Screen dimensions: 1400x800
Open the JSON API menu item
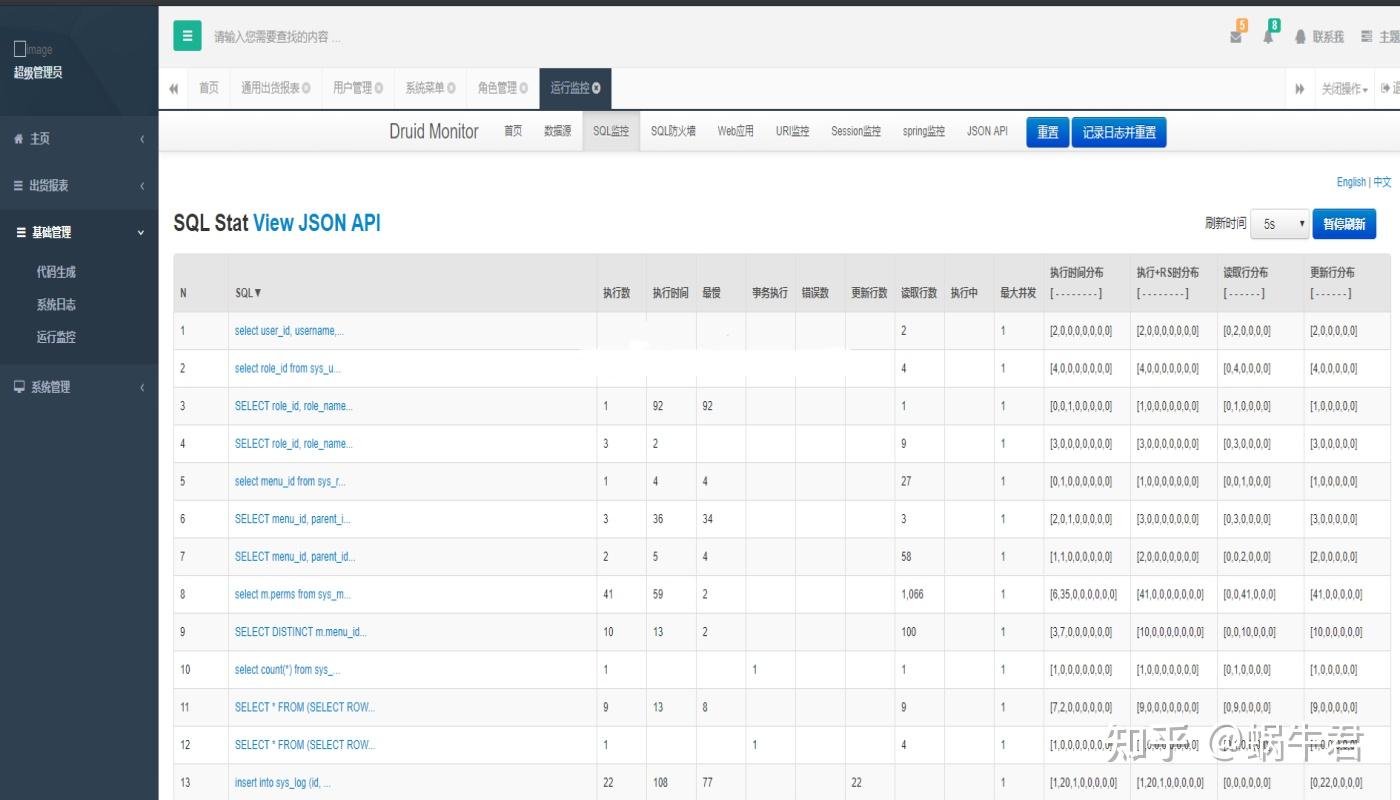(987, 131)
